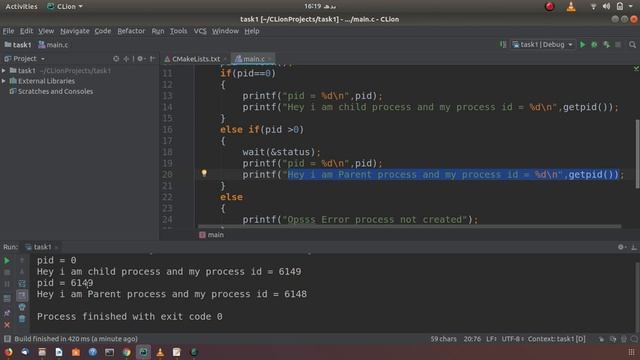This screenshot has height=360, width=640.
Task: Clear the run console with the trash icon
Action: [22, 319]
